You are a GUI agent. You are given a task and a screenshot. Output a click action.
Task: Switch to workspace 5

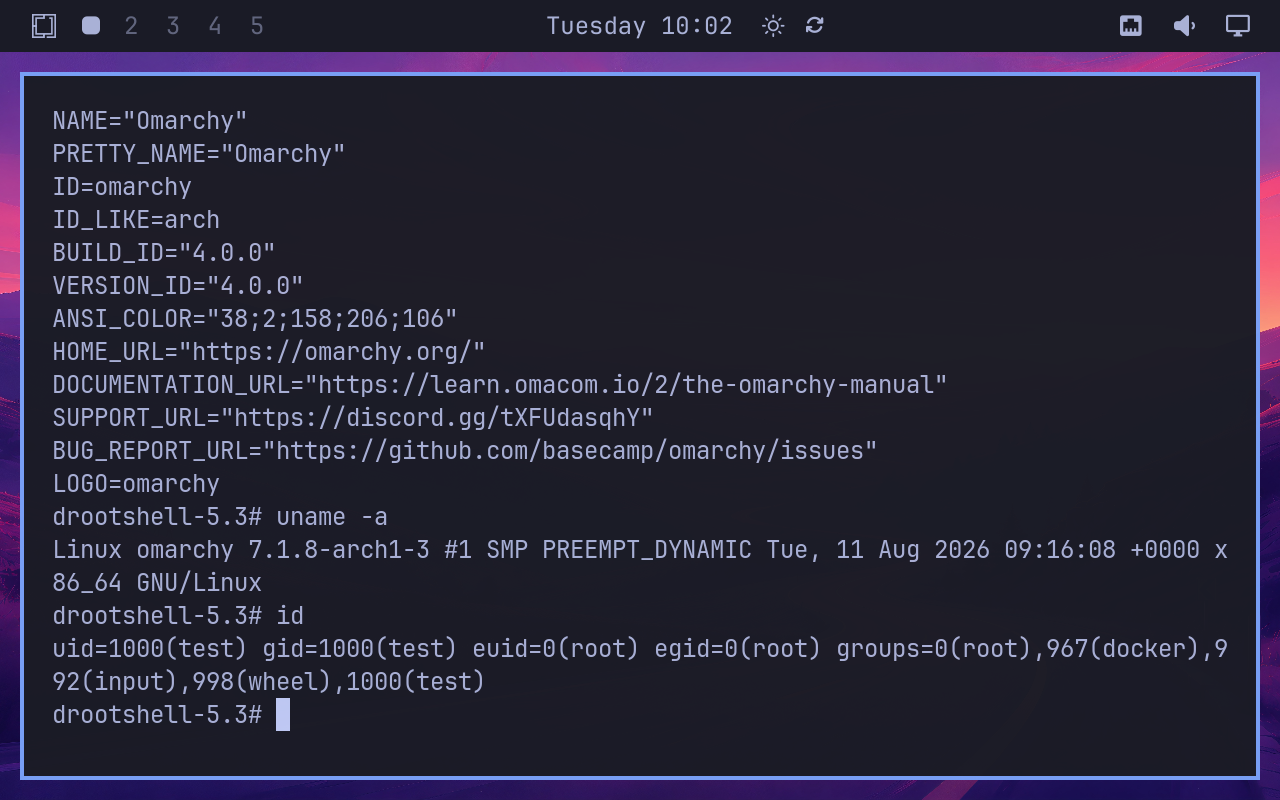coord(257,26)
